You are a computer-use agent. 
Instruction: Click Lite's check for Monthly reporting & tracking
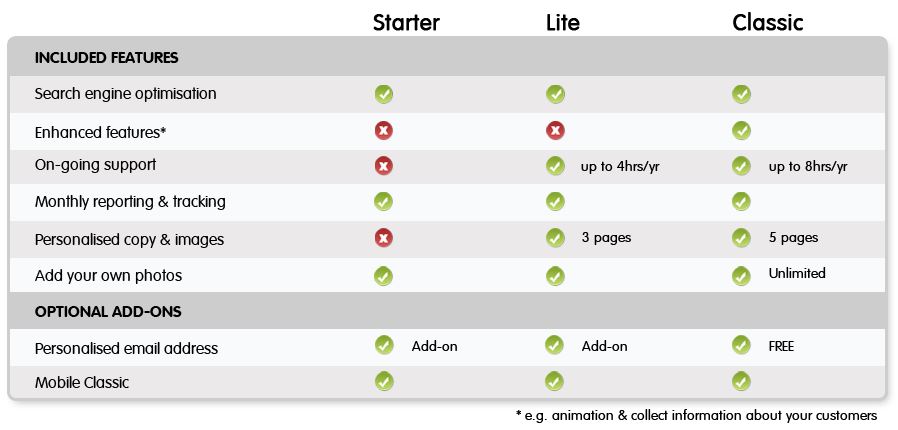tap(555, 202)
